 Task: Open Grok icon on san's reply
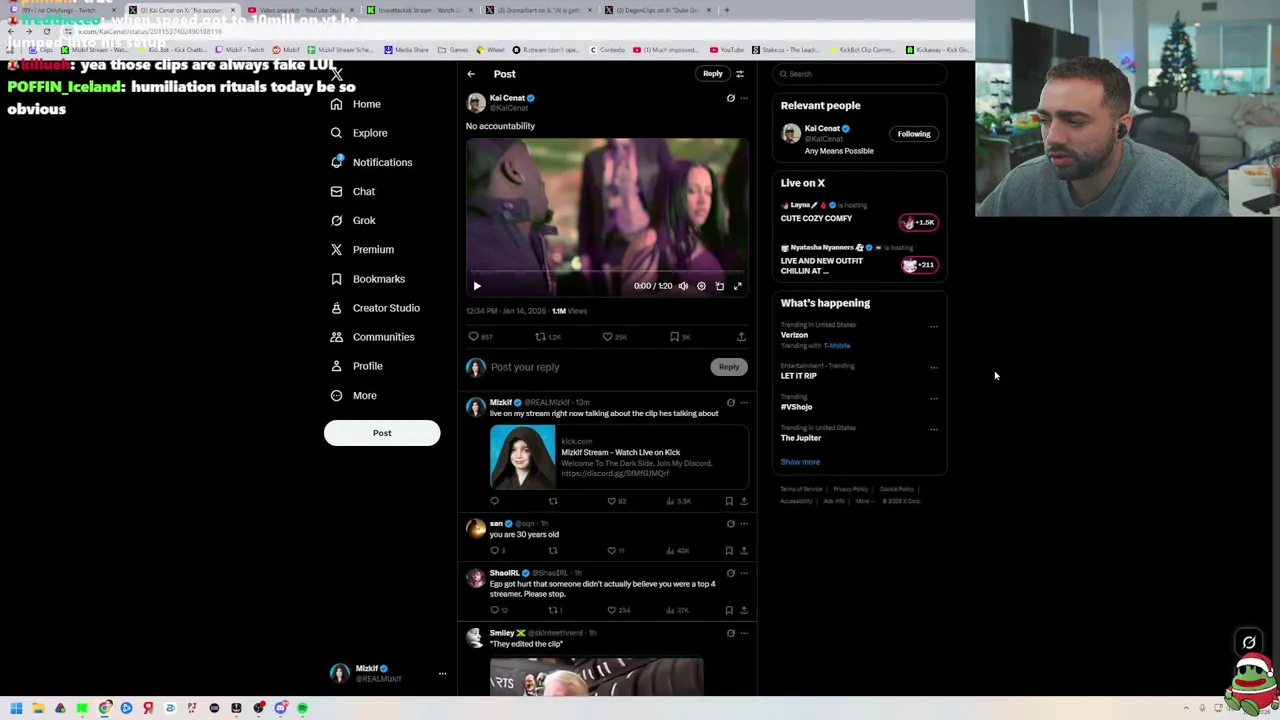pos(730,524)
